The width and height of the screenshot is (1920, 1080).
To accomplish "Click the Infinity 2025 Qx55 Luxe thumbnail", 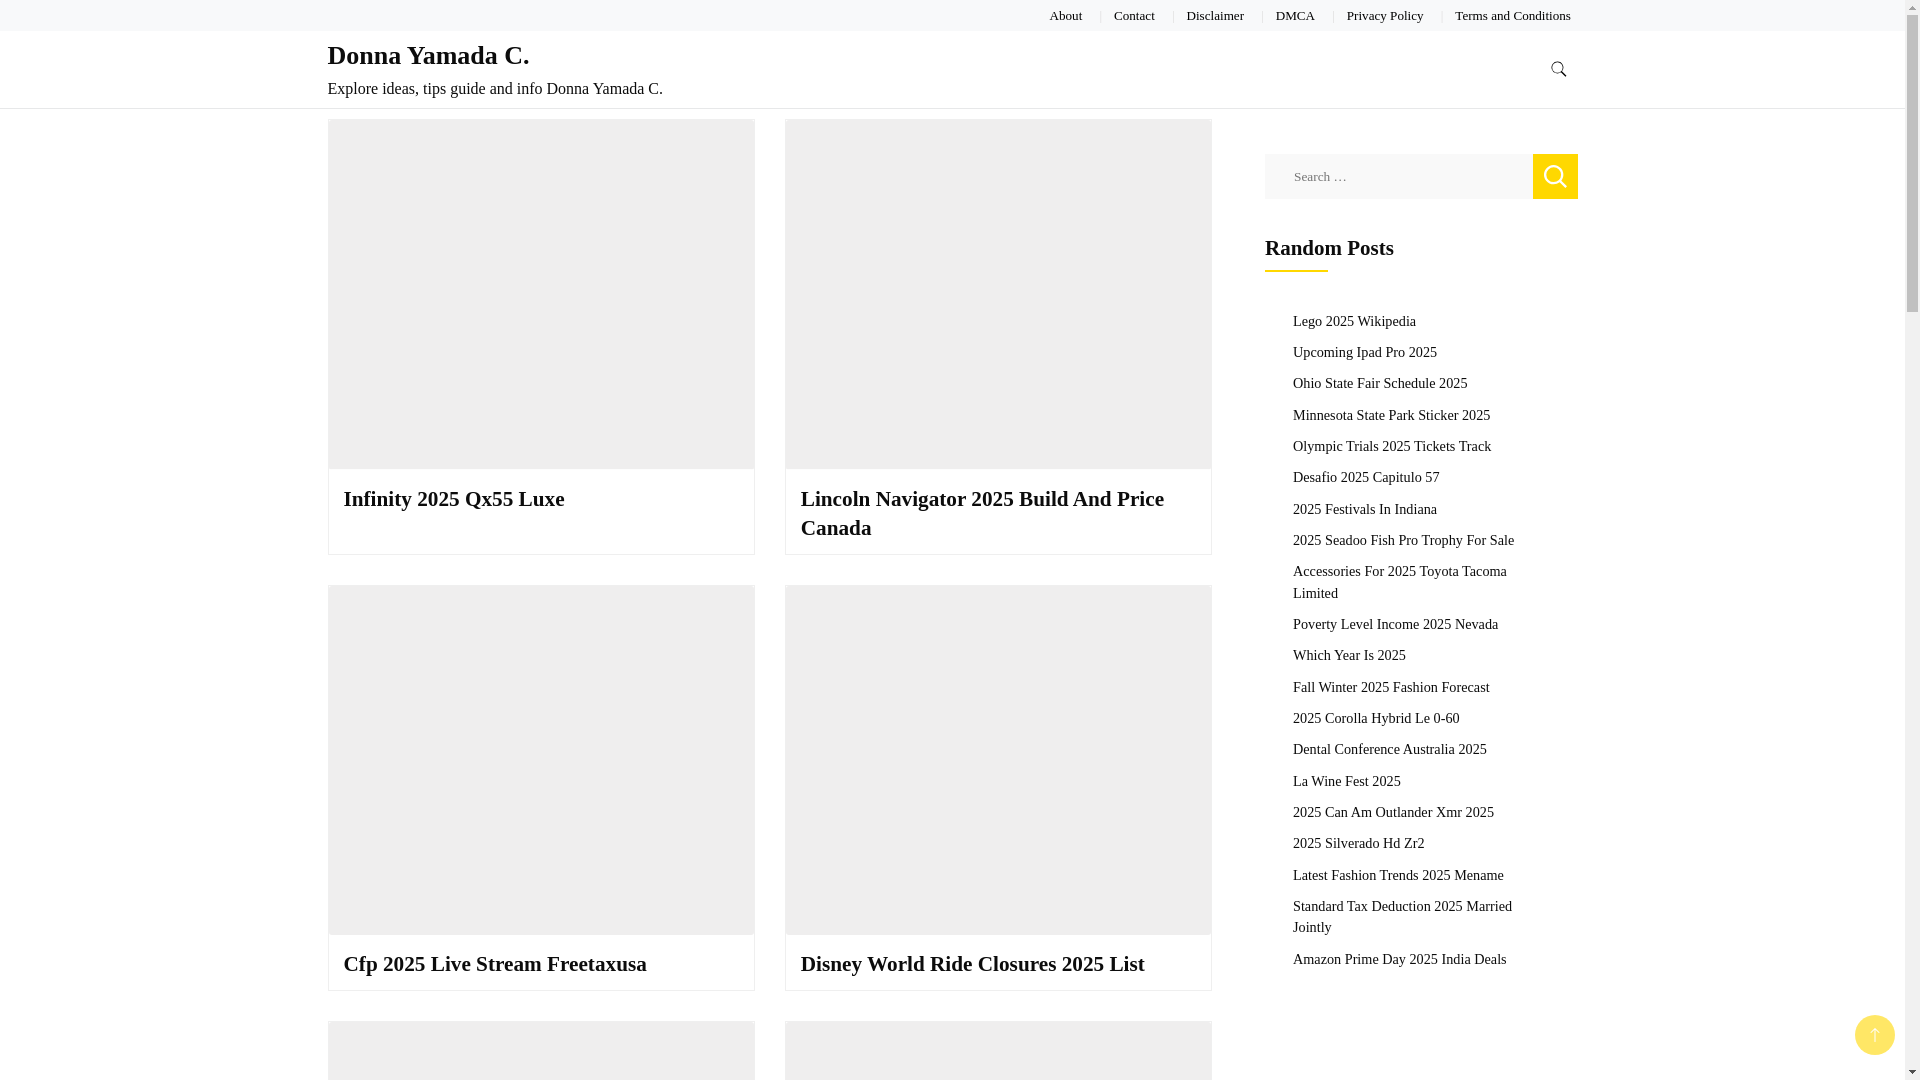I will pos(541,294).
